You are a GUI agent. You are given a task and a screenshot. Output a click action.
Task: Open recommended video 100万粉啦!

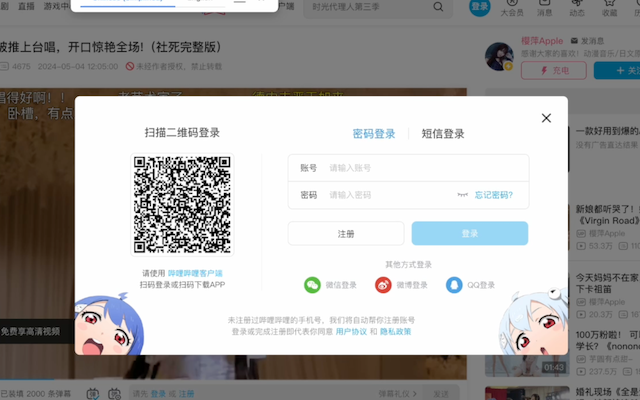pyautogui.click(x=608, y=340)
